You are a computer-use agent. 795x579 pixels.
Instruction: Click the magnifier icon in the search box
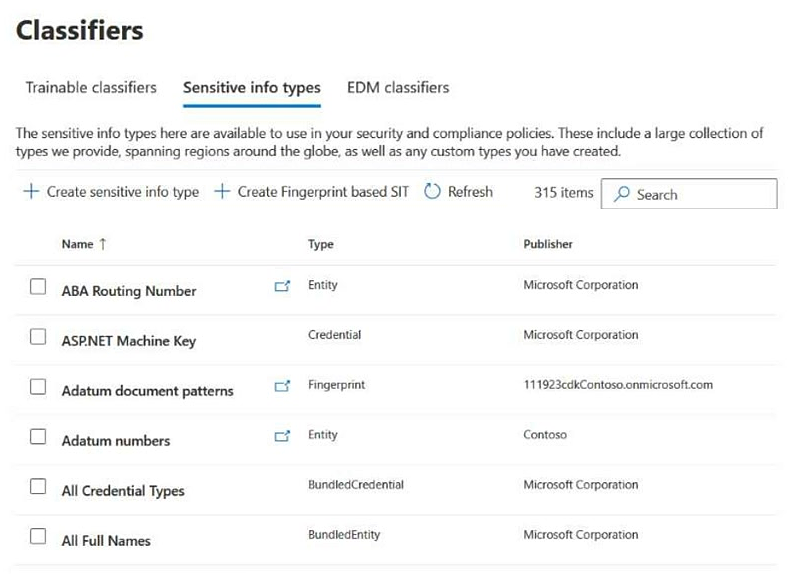[621, 194]
